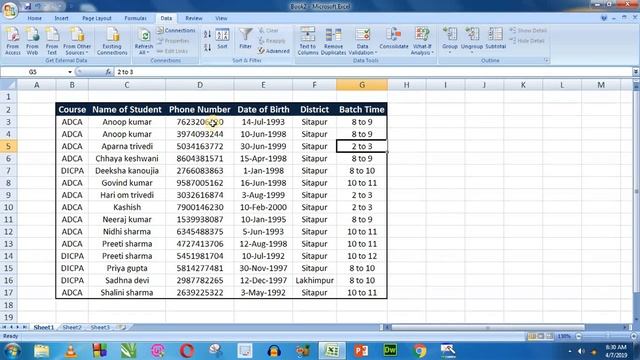Click the Office button logo

9,9
